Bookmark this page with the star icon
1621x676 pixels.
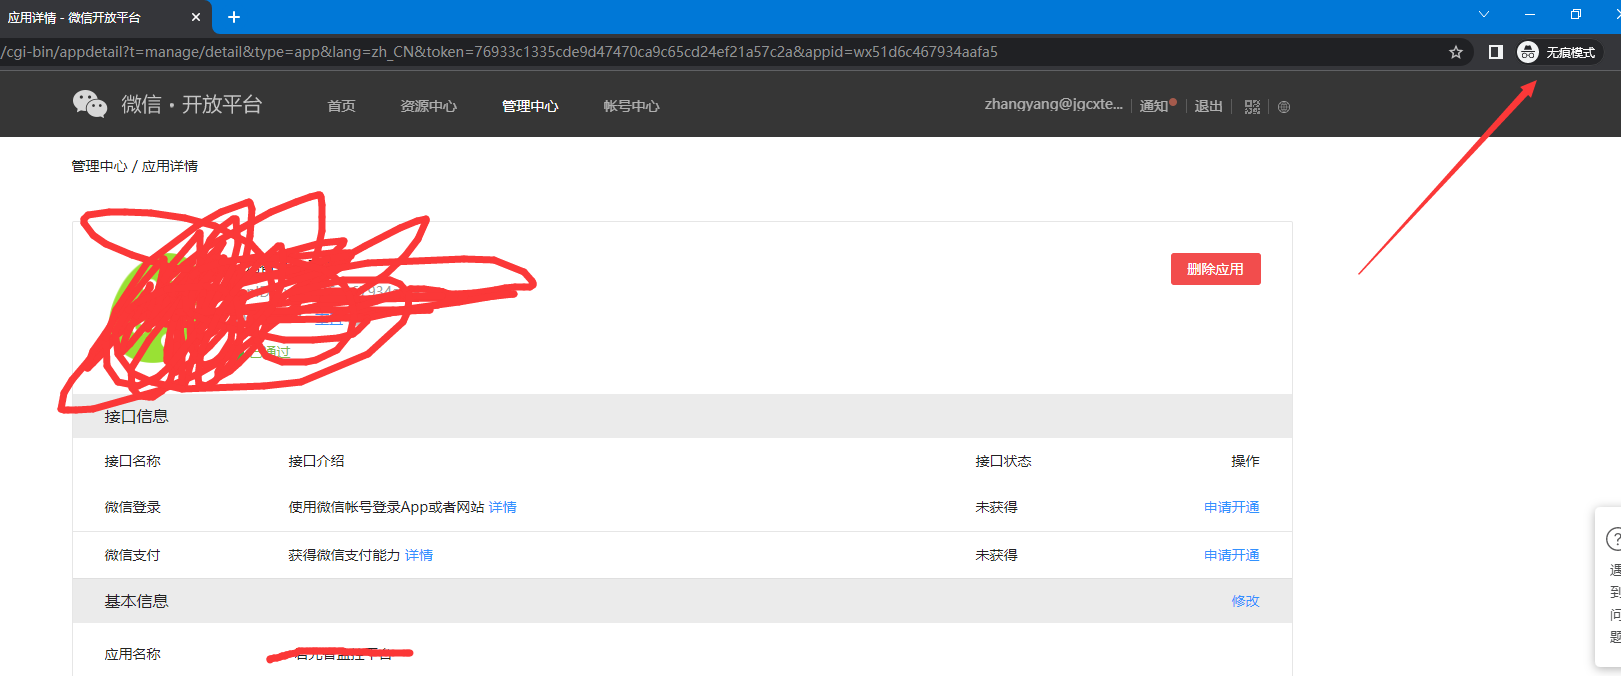coord(1456,52)
